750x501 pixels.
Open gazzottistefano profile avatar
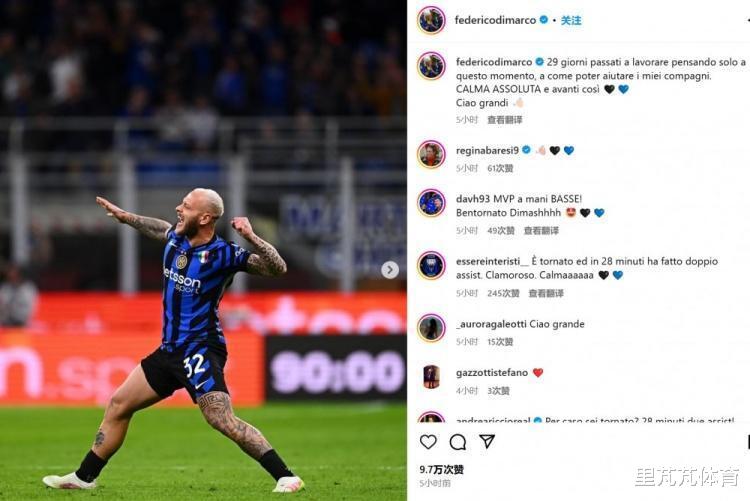click(x=431, y=377)
